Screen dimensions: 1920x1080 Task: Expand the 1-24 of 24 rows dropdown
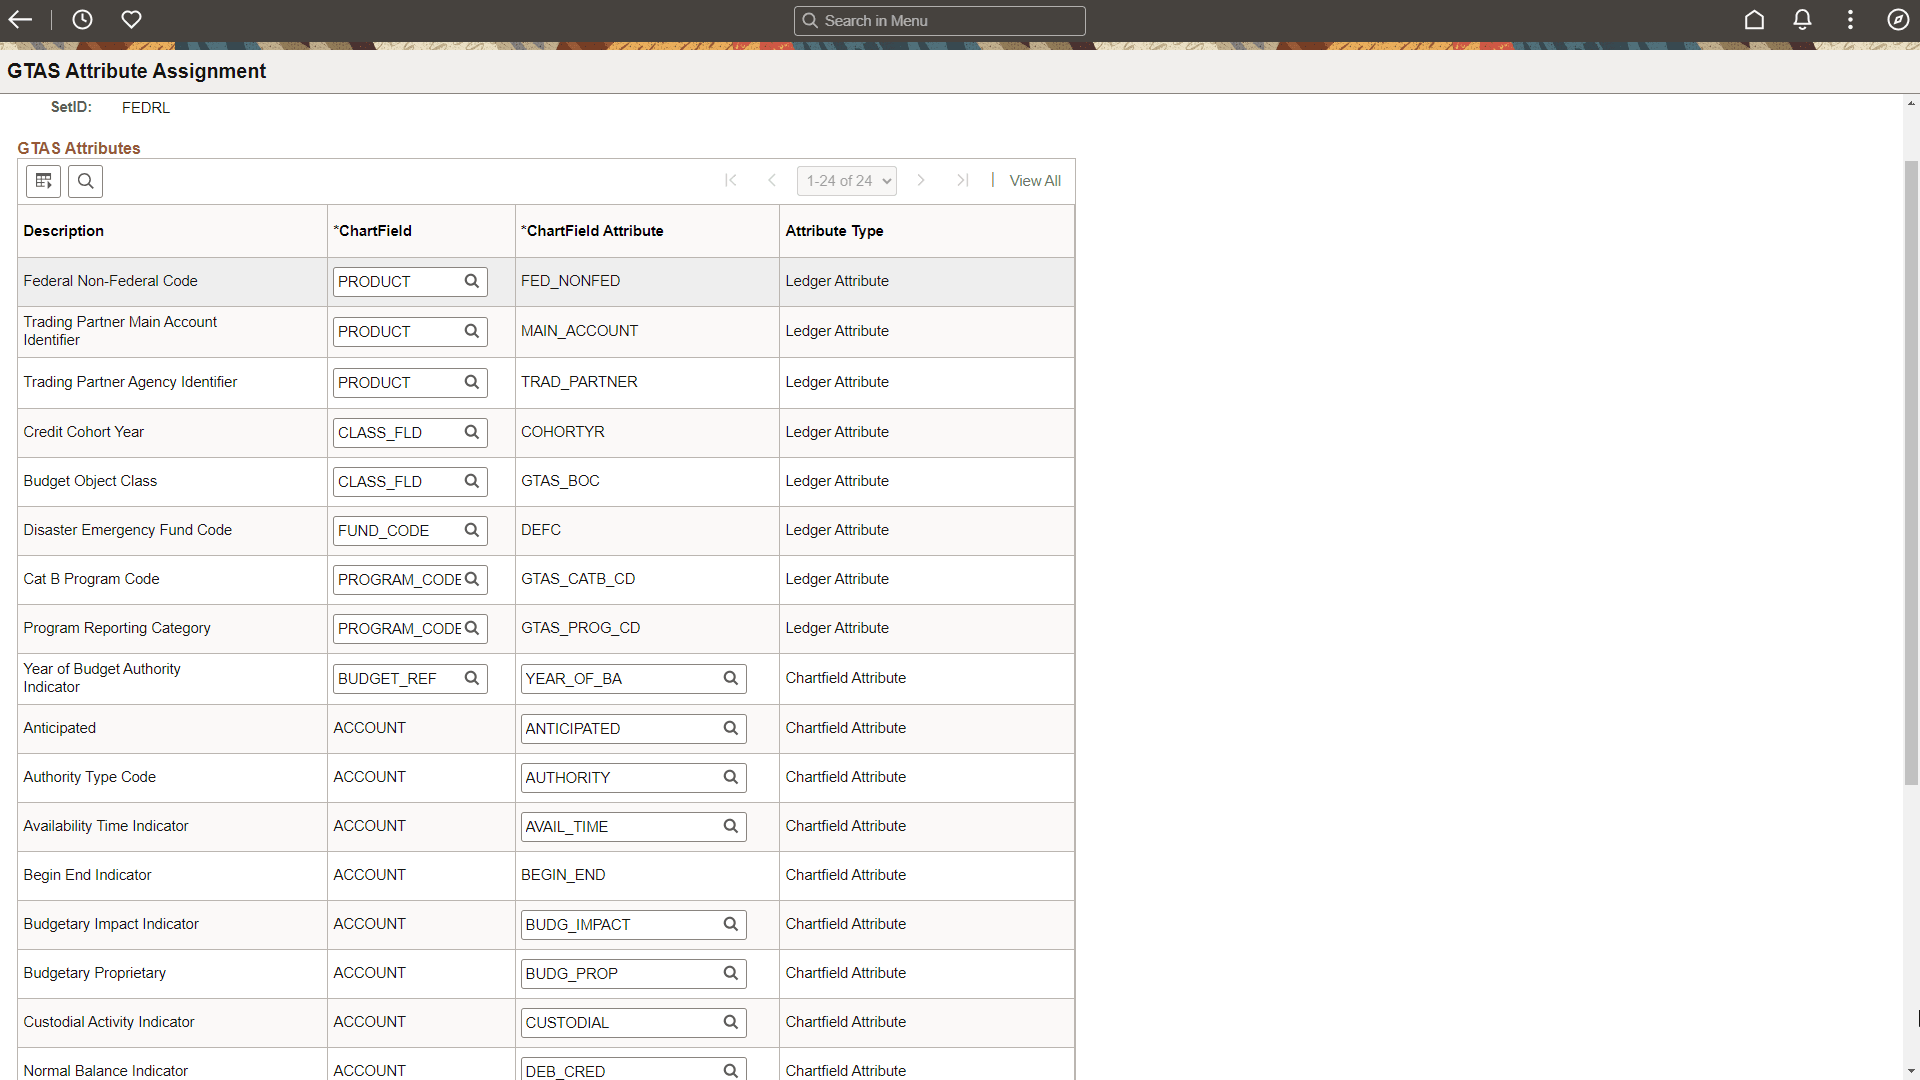click(846, 181)
